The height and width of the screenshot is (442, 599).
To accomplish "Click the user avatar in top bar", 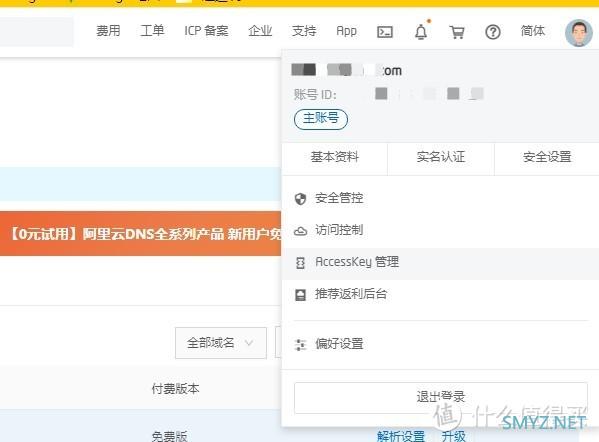I will click(x=579, y=33).
